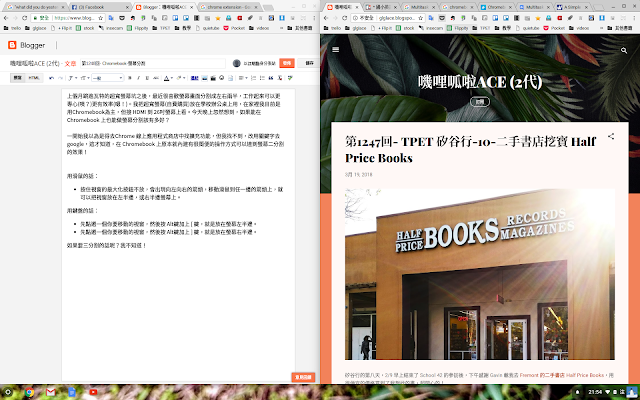Apply numbered list in Blogger editor

point(253,78)
